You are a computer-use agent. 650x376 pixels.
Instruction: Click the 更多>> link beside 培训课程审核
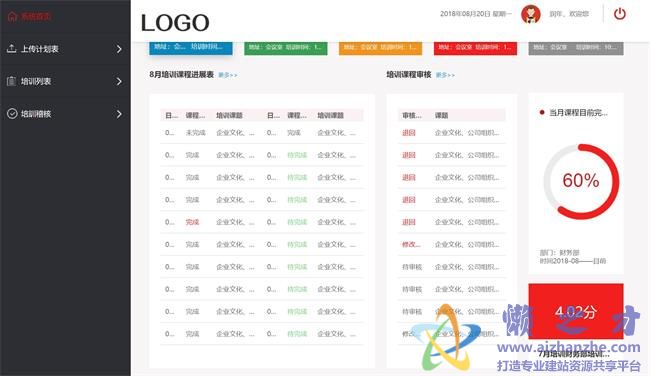(445, 75)
